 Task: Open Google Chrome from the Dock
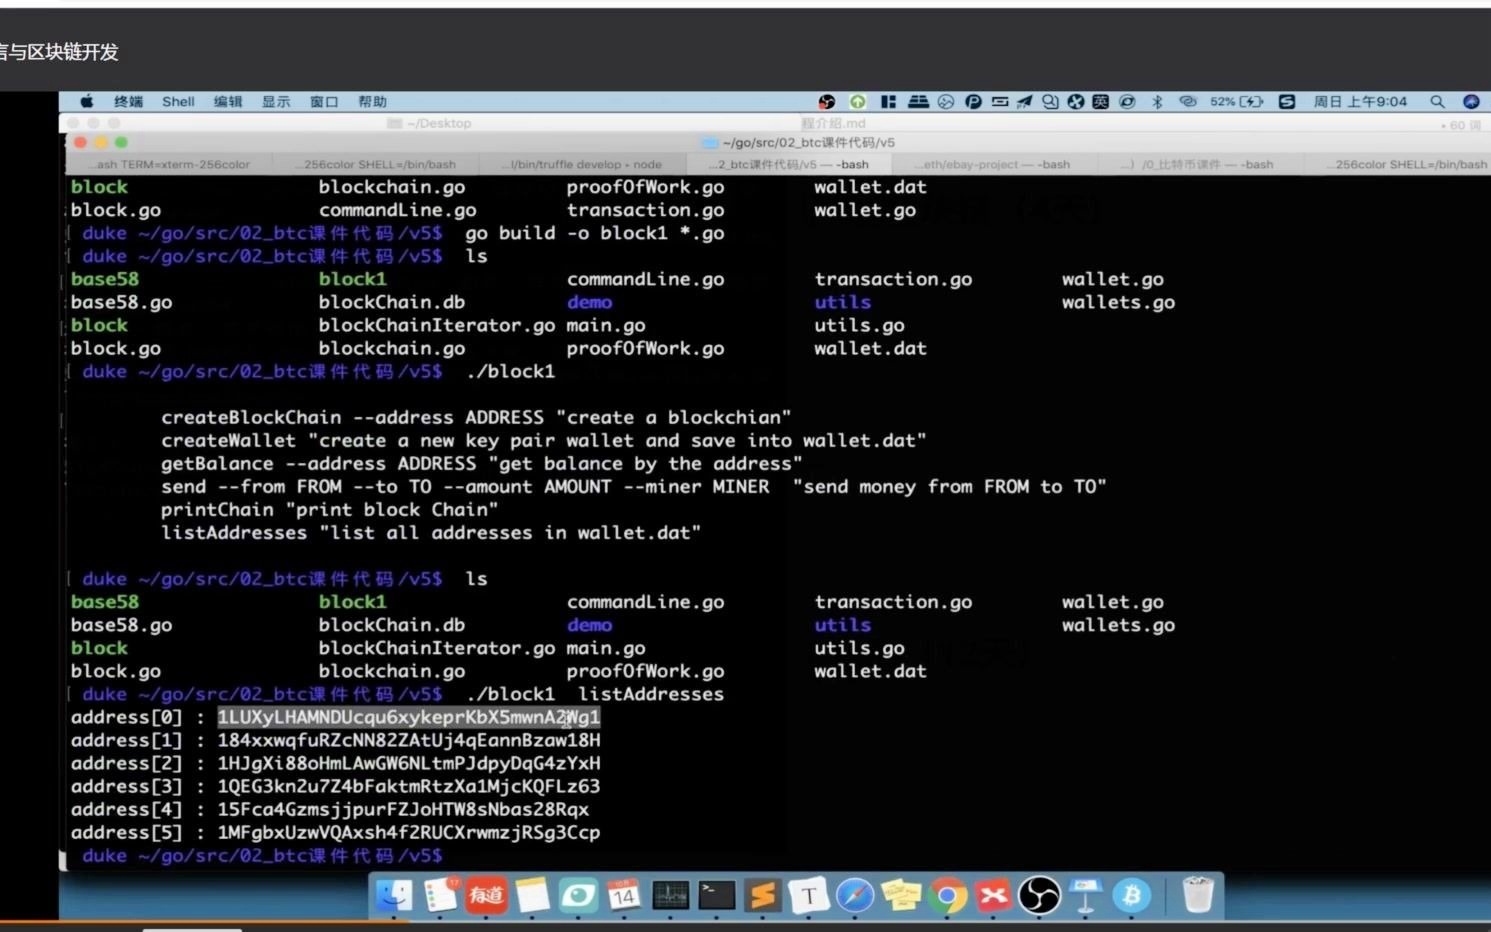click(x=946, y=895)
